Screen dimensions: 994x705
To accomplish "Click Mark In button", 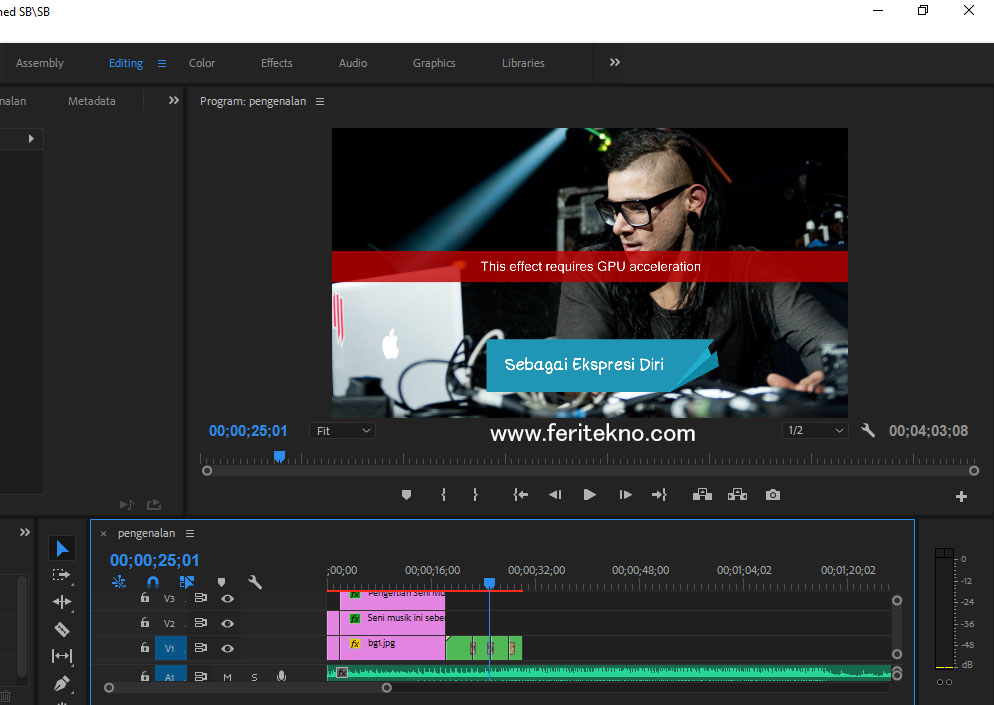I will click(443, 495).
